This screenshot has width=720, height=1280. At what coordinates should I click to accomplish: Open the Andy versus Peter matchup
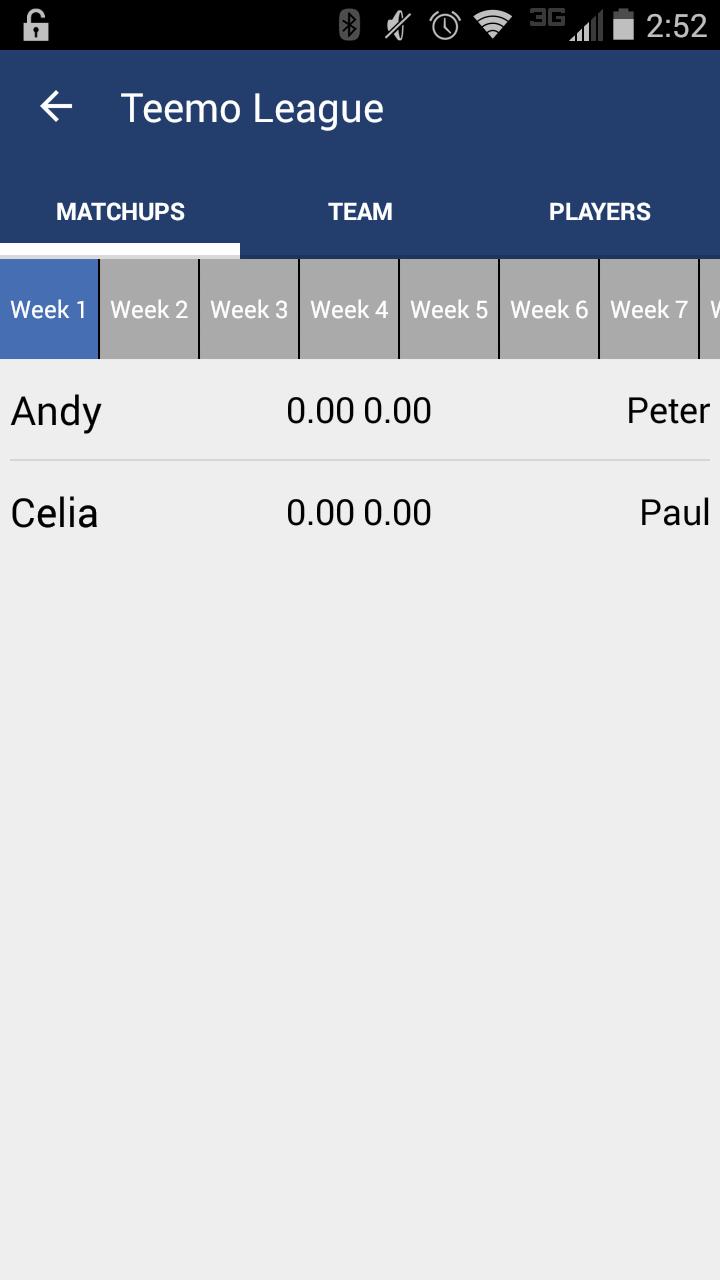click(x=360, y=411)
